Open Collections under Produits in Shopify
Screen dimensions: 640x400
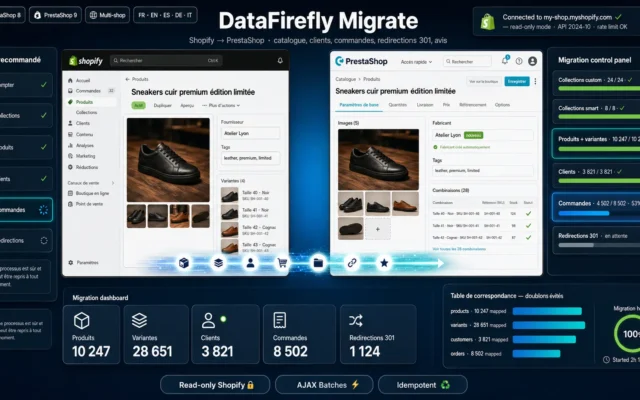point(87,112)
